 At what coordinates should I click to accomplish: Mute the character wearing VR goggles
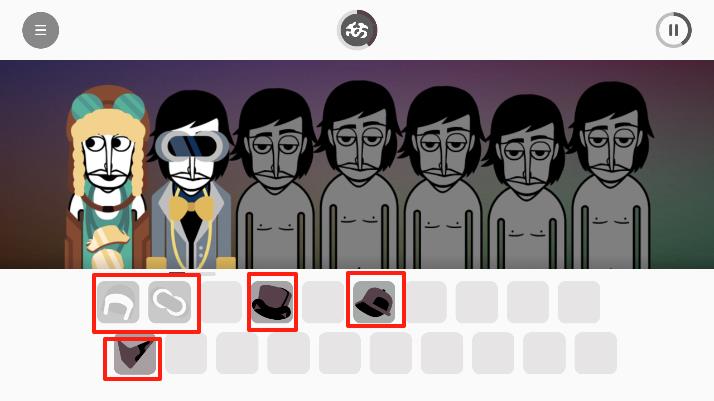point(191,180)
